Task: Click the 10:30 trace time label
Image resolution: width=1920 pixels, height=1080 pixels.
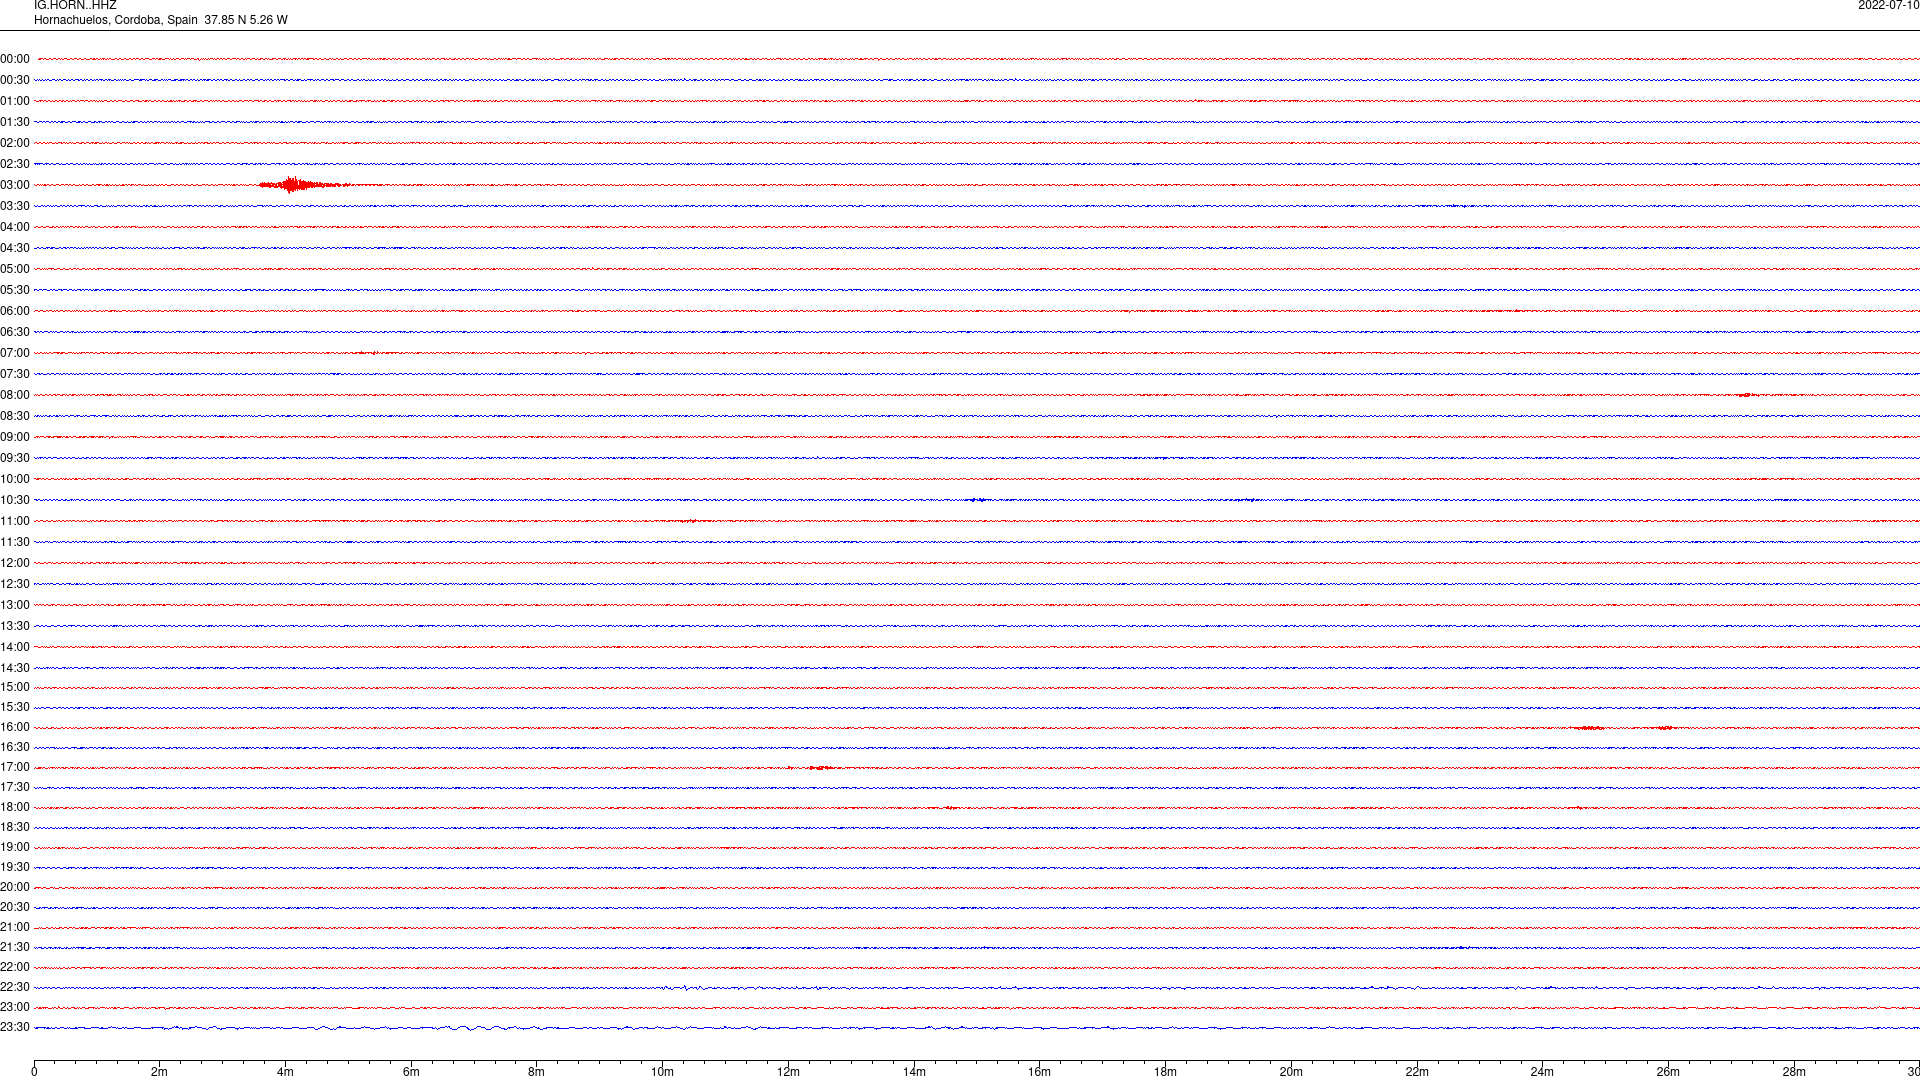Action: 15,500
